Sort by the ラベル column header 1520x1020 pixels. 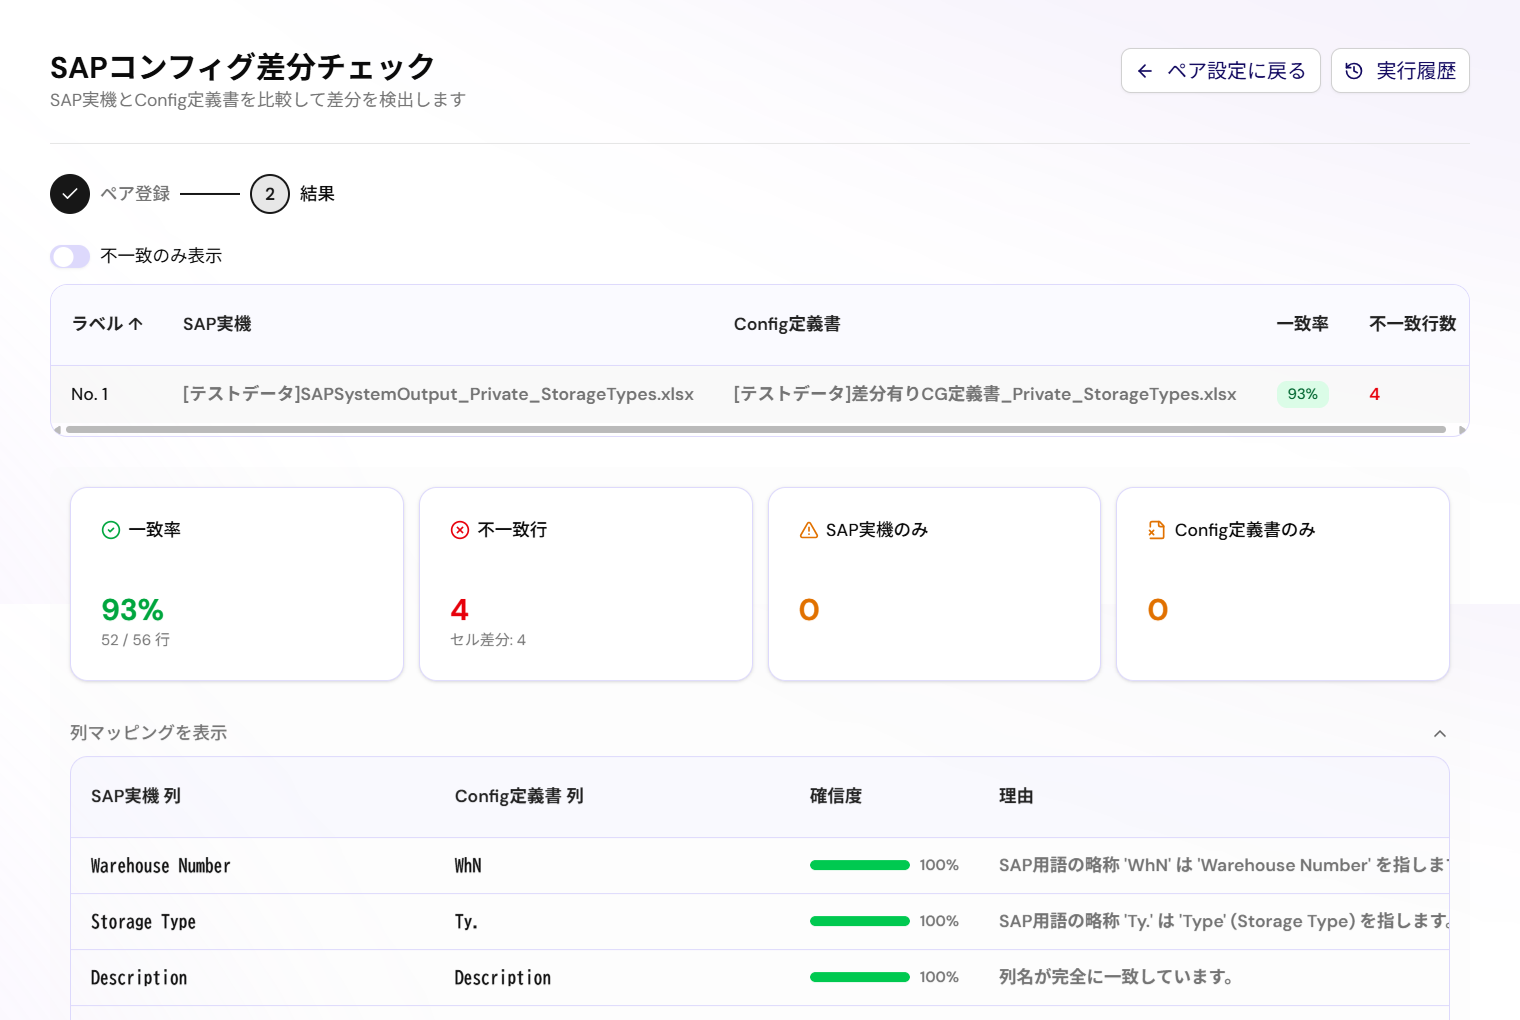pyautogui.click(x=107, y=324)
